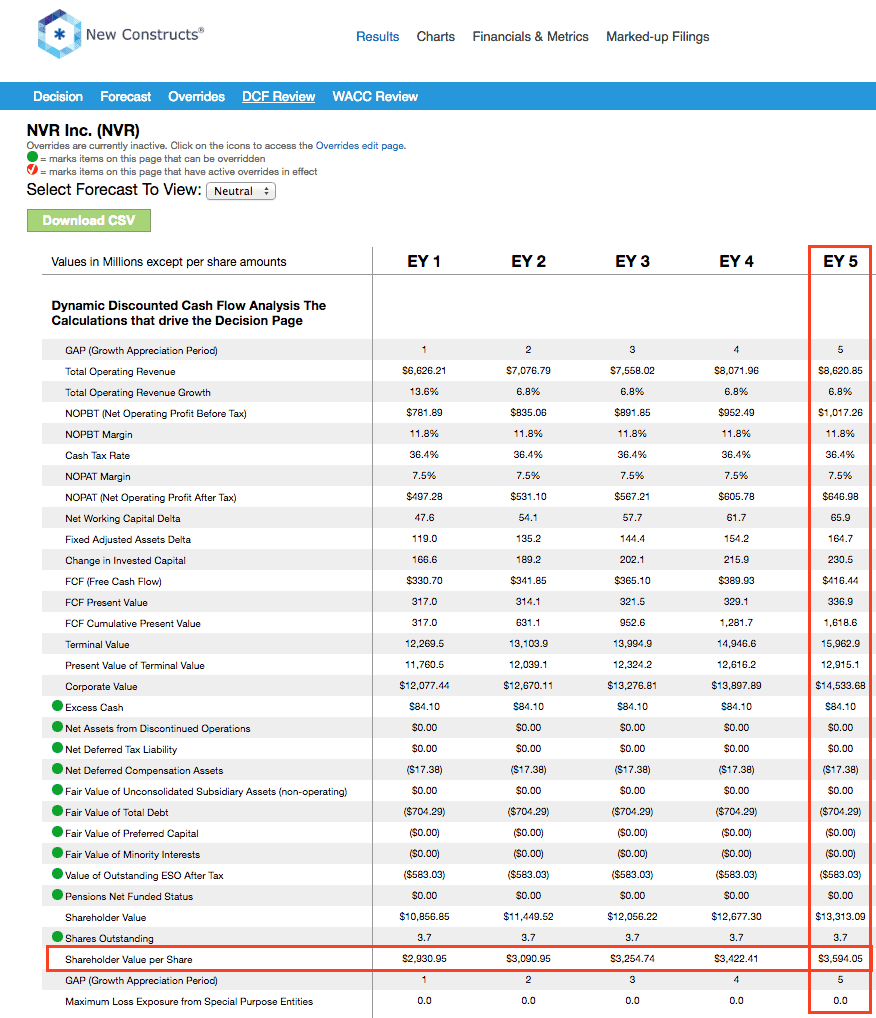Click the override dot beside Pensions Net Funded Status
This screenshot has width=876, height=1018.
coord(57,895)
